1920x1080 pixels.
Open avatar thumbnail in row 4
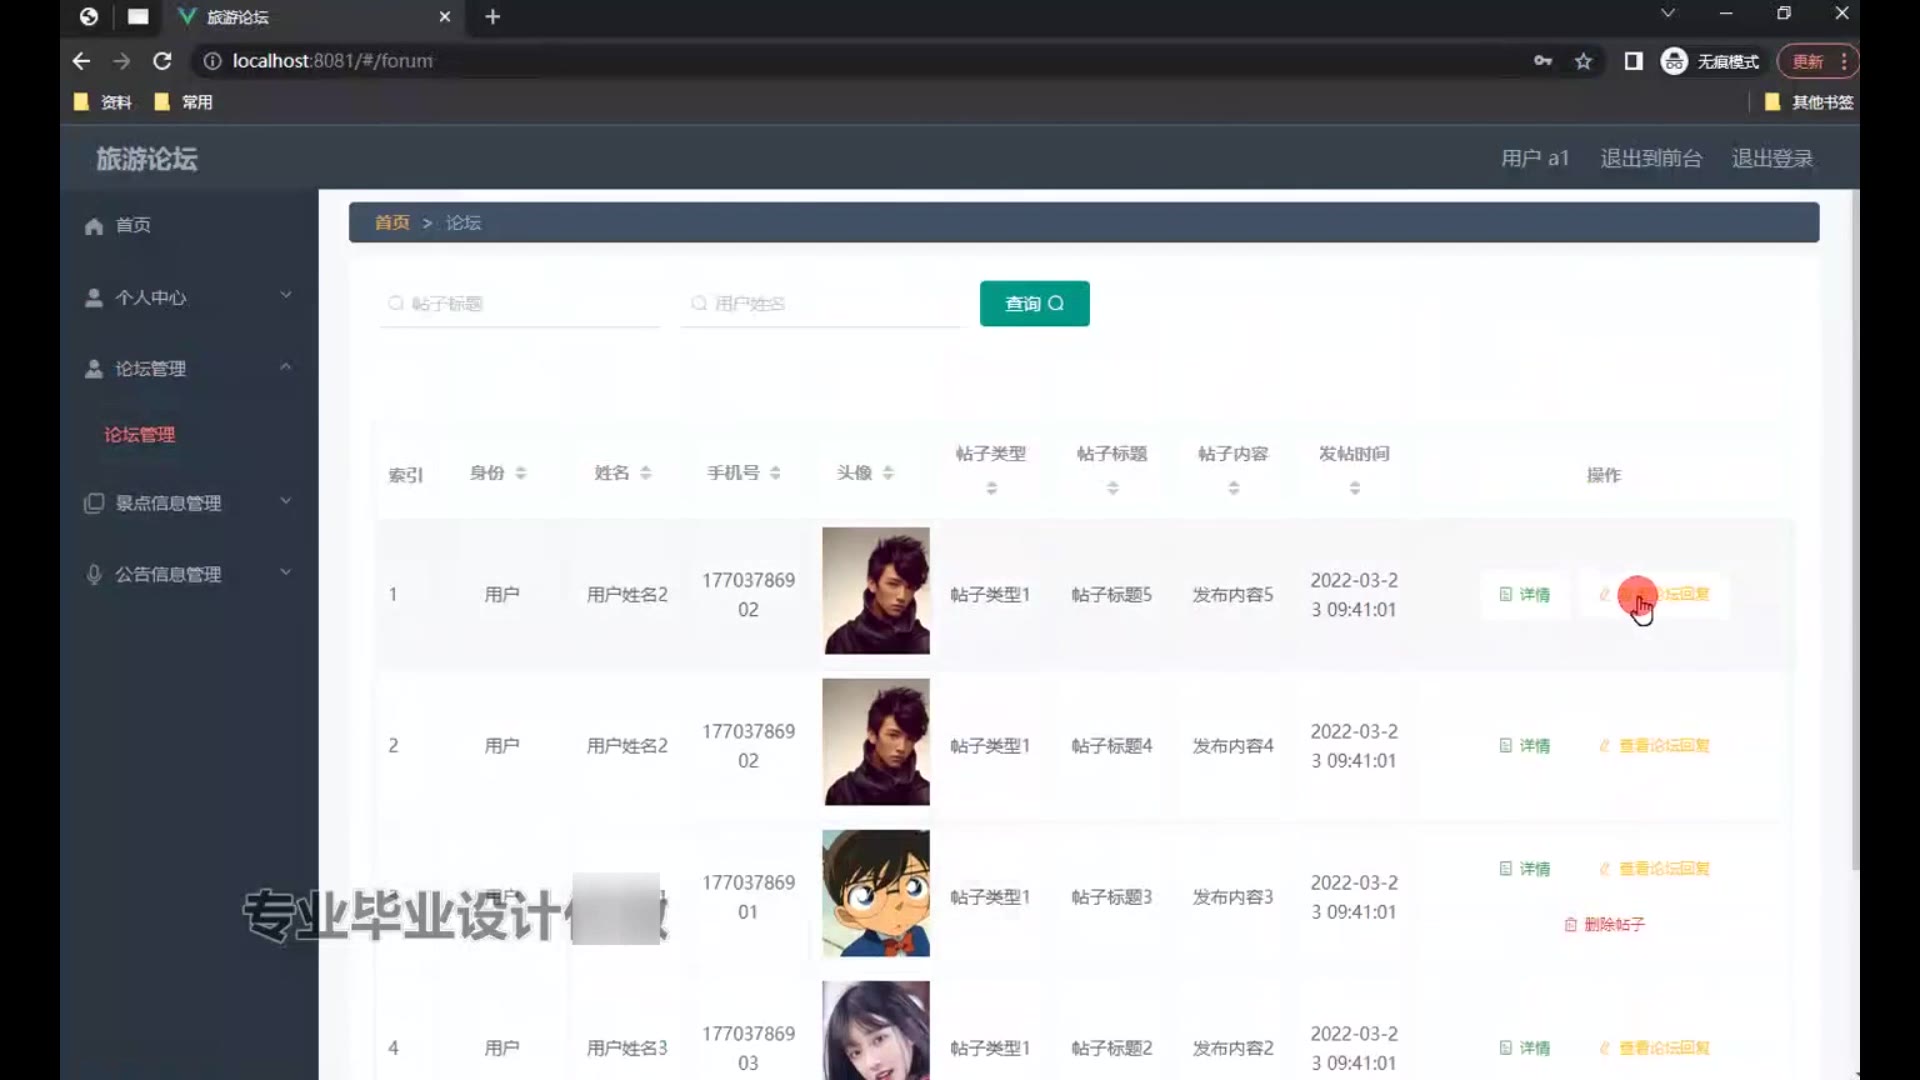coord(876,1030)
